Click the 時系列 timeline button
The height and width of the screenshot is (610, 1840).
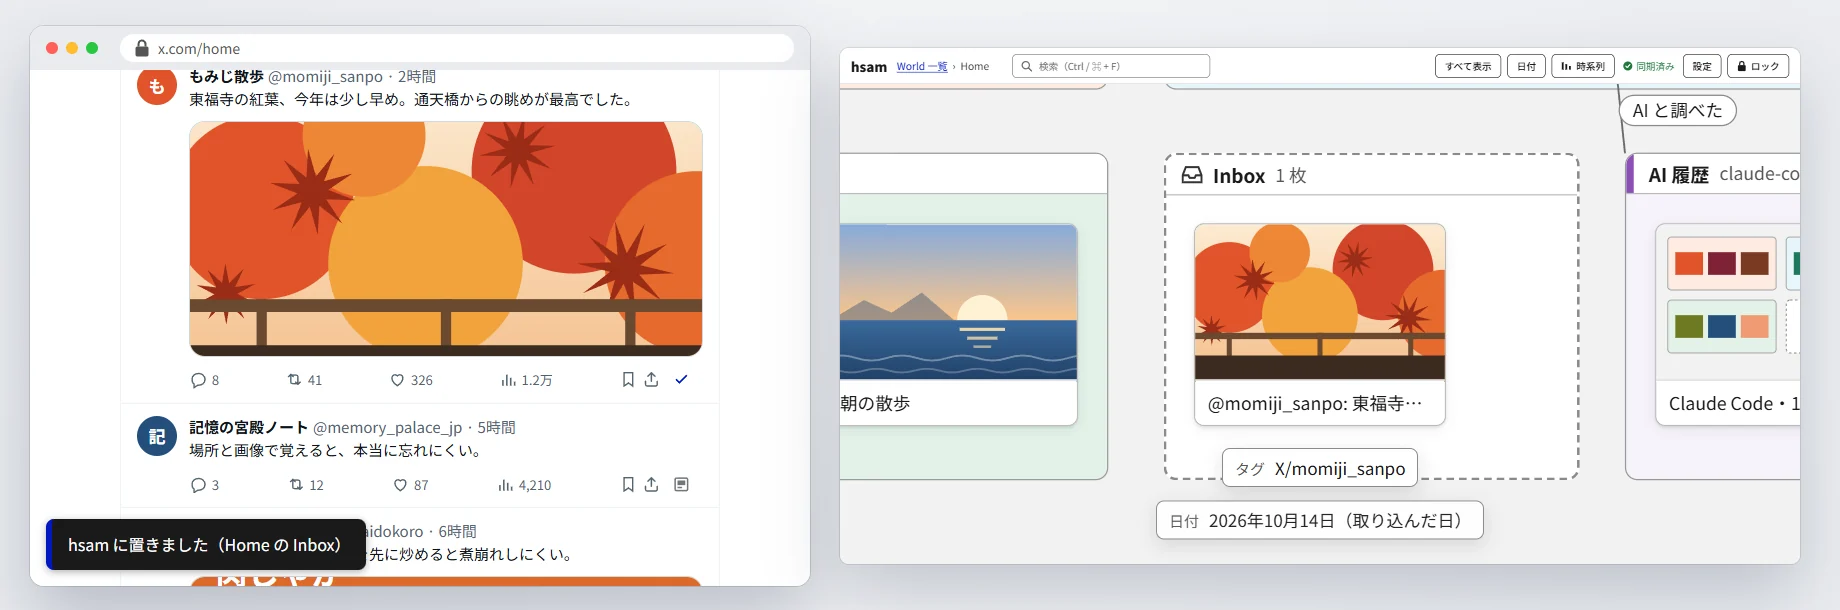(1583, 66)
